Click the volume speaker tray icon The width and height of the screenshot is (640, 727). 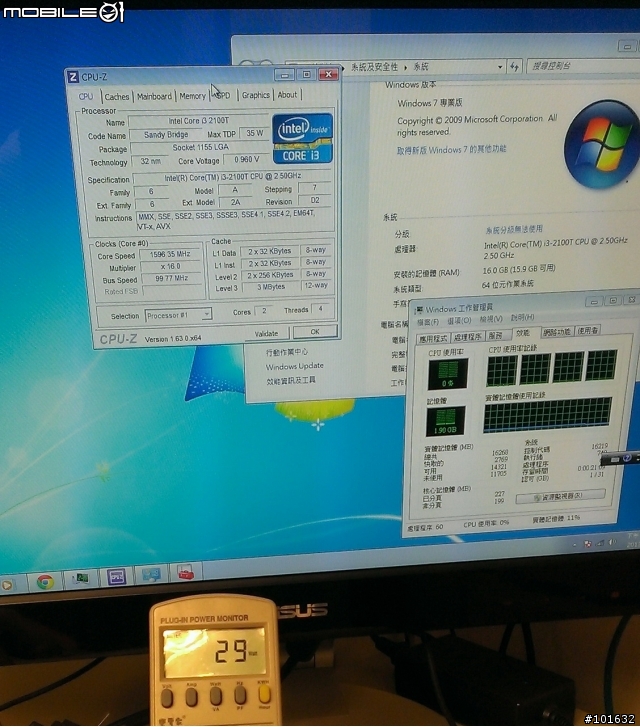coord(612,542)
